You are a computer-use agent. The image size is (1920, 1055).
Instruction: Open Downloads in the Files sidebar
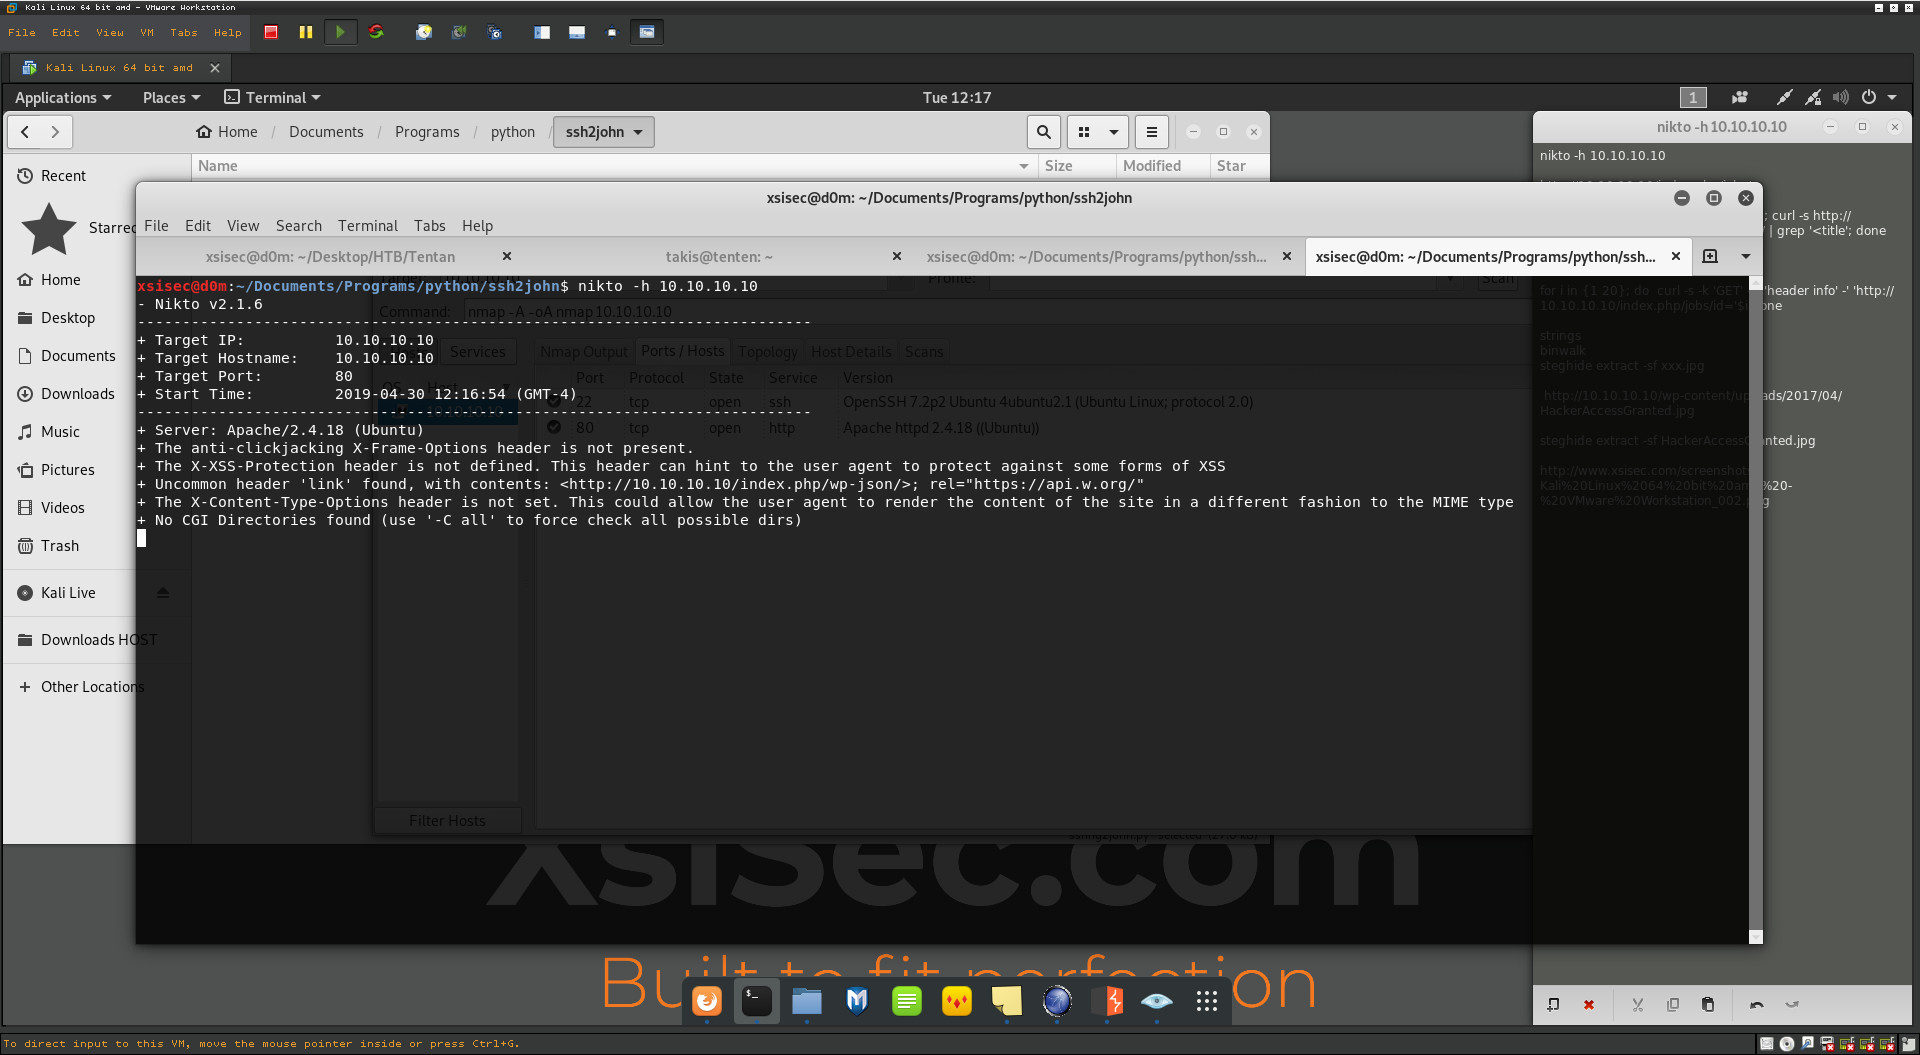(x=78, y=394)
